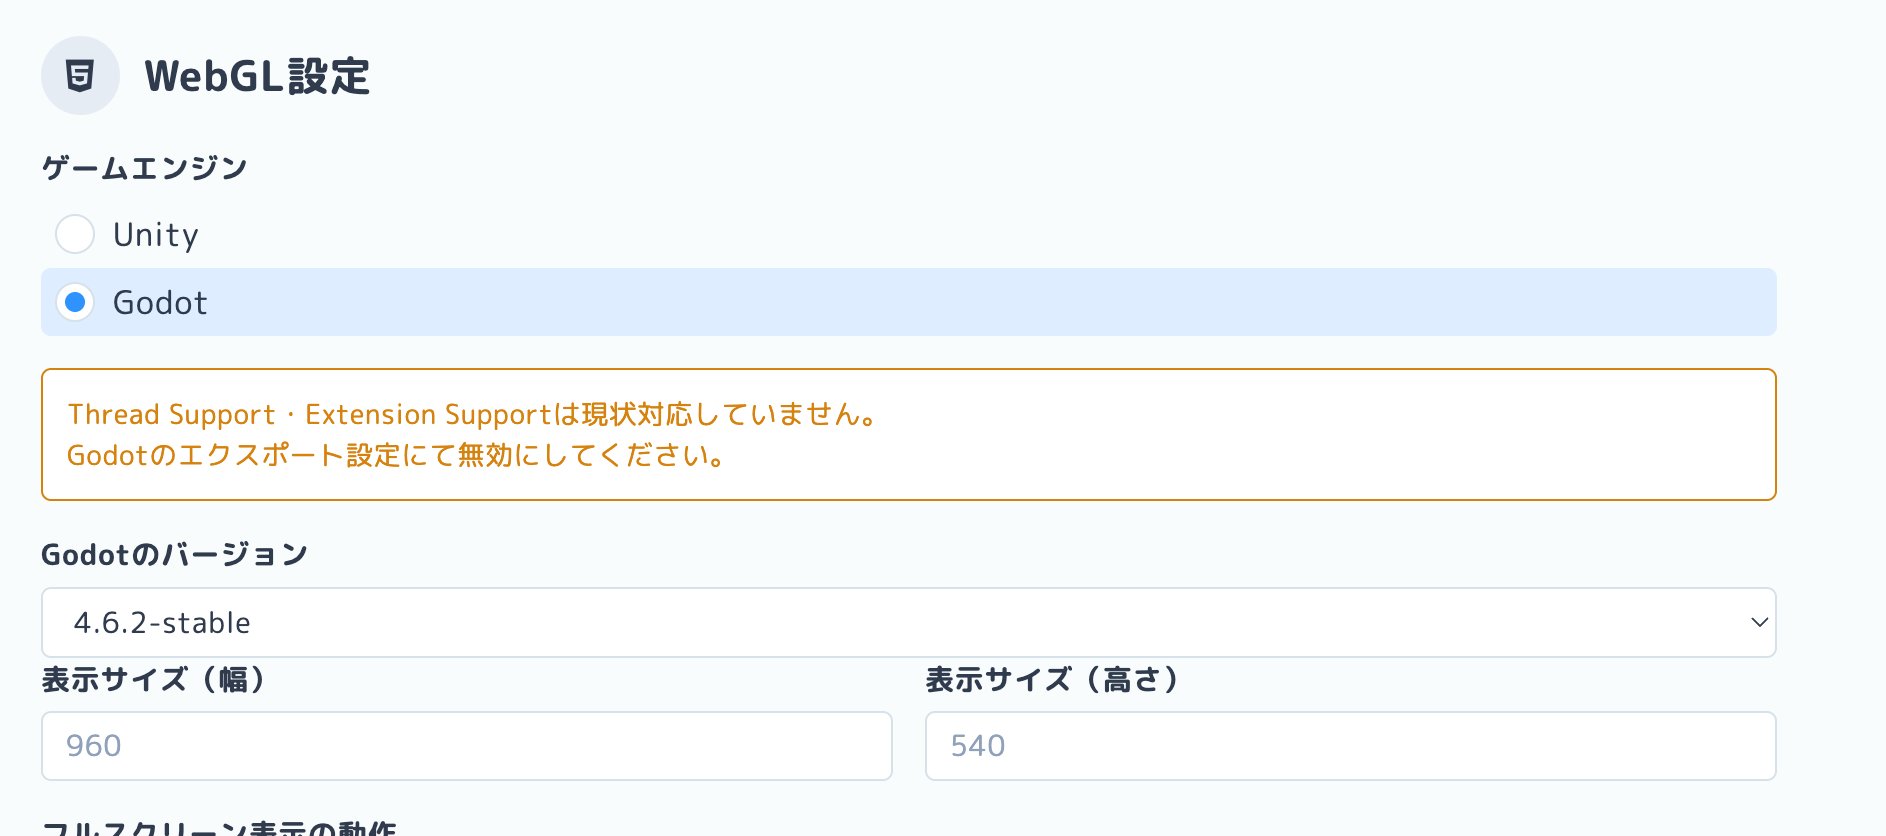Click the version dropdown chevron arrow
Screen dimensions: 1886x836
[1759, 622]
